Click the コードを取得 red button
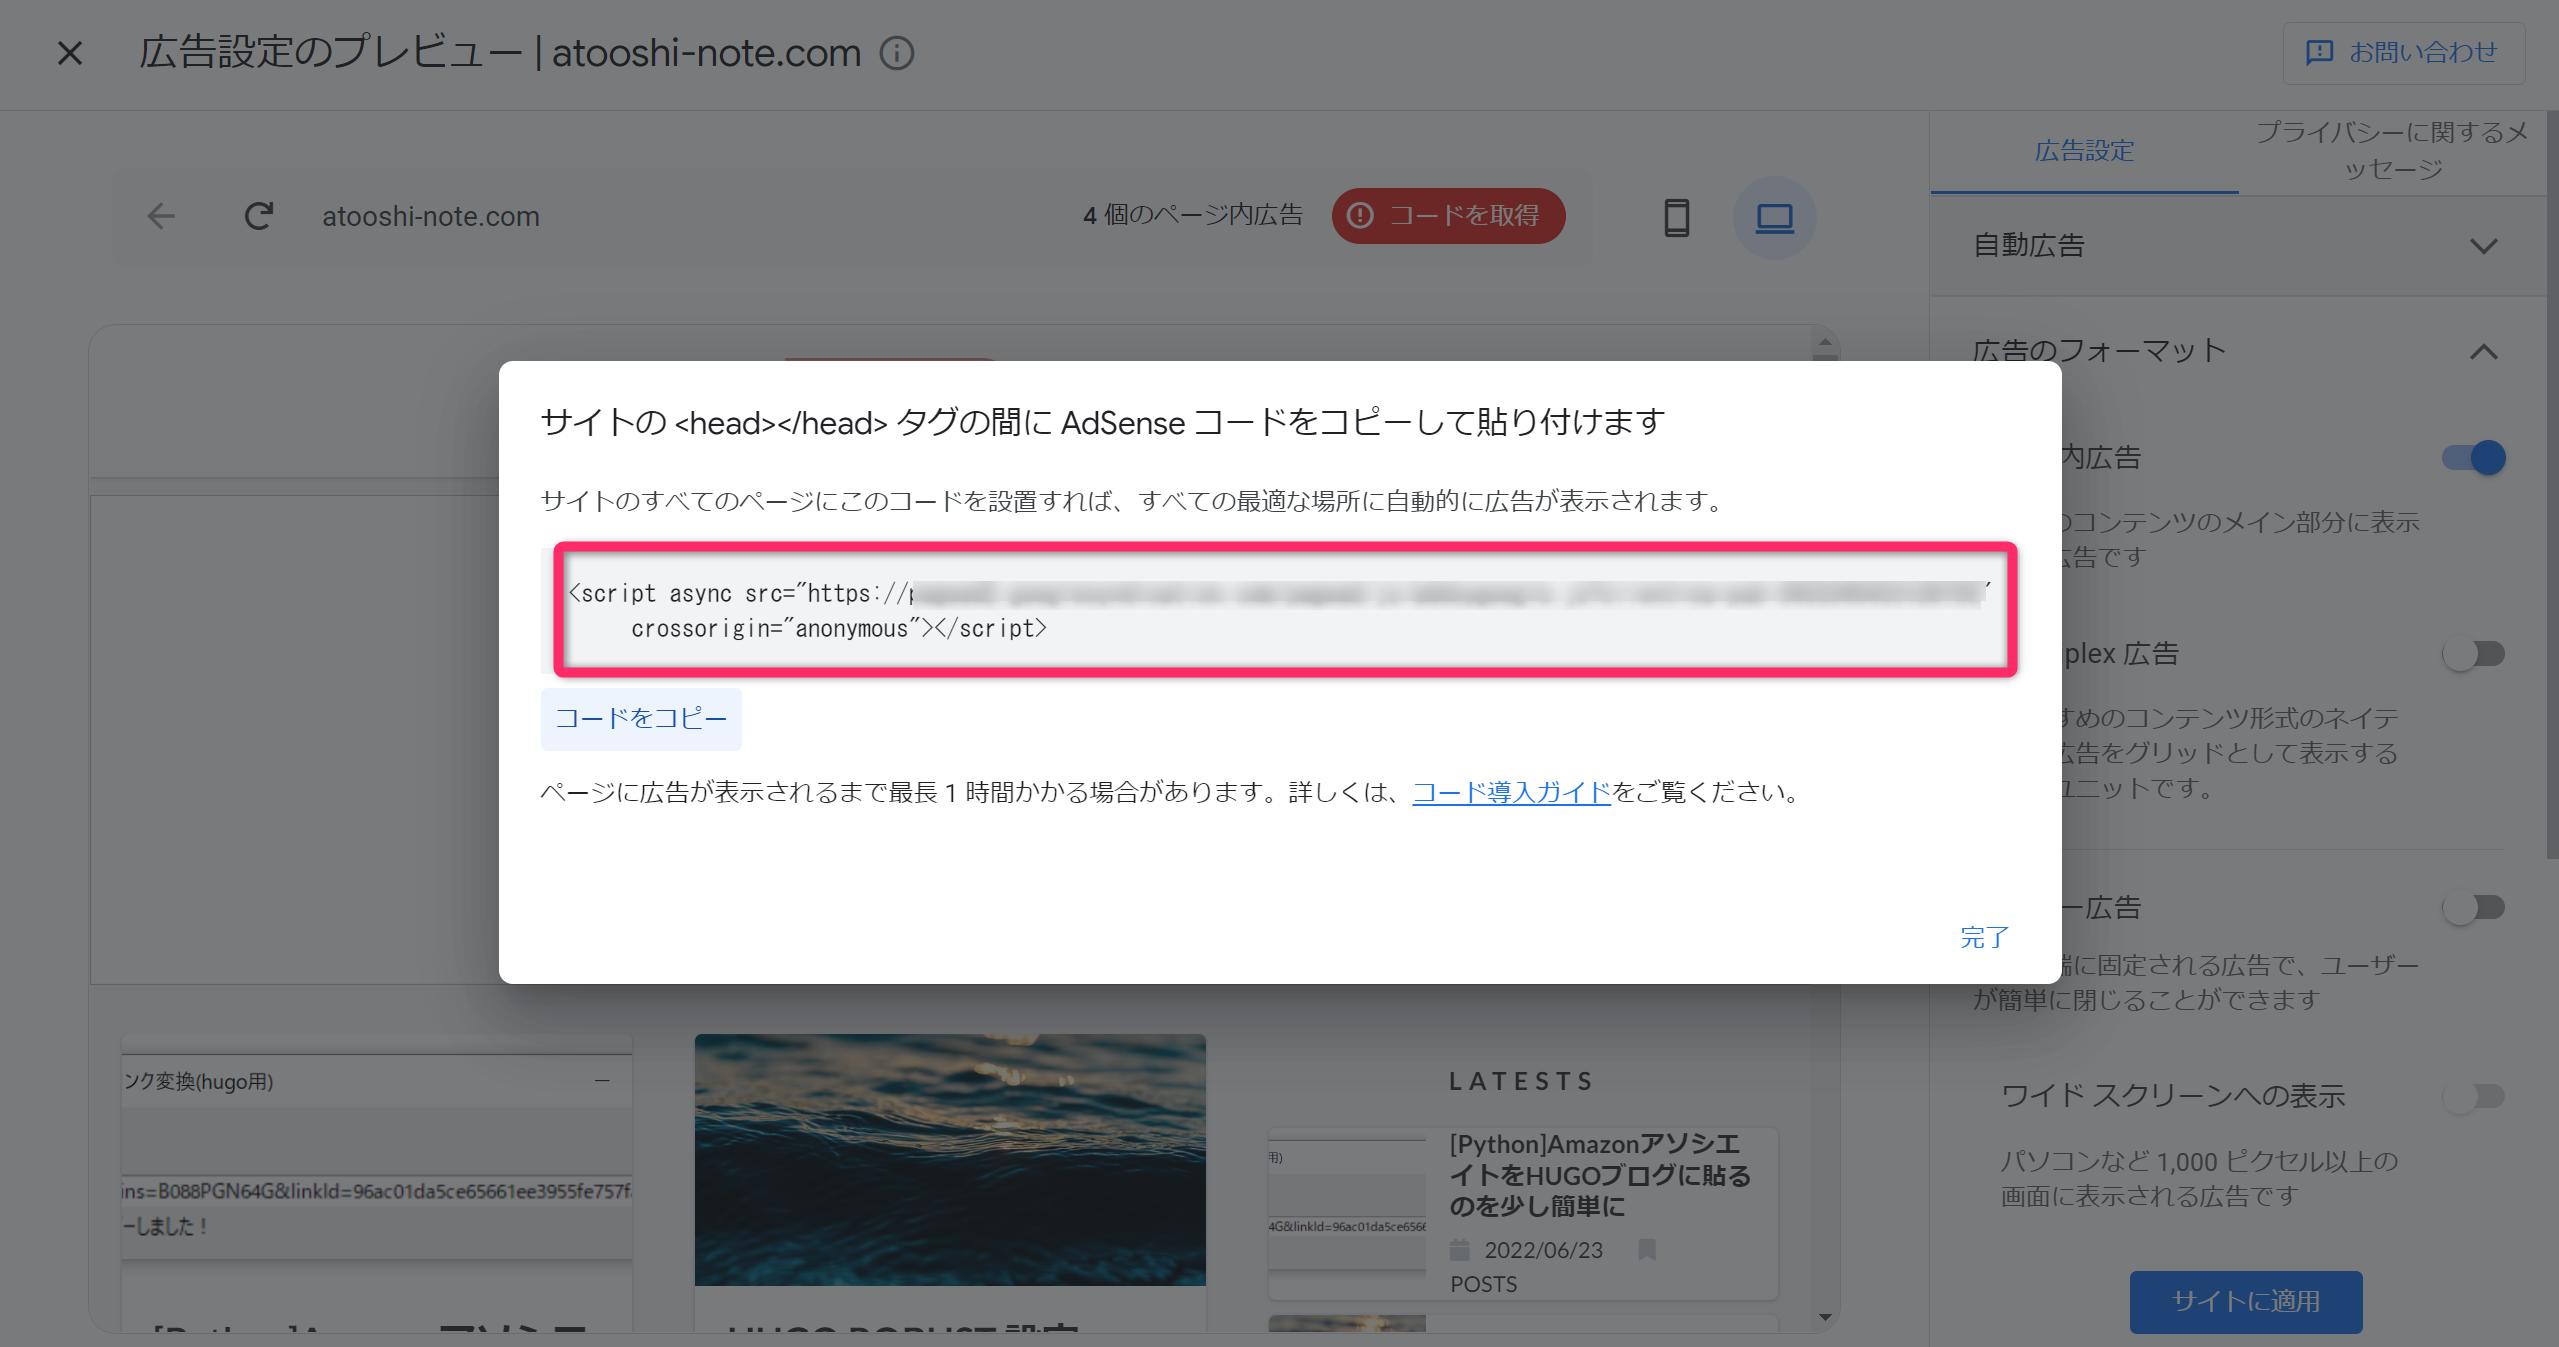 1447,216
